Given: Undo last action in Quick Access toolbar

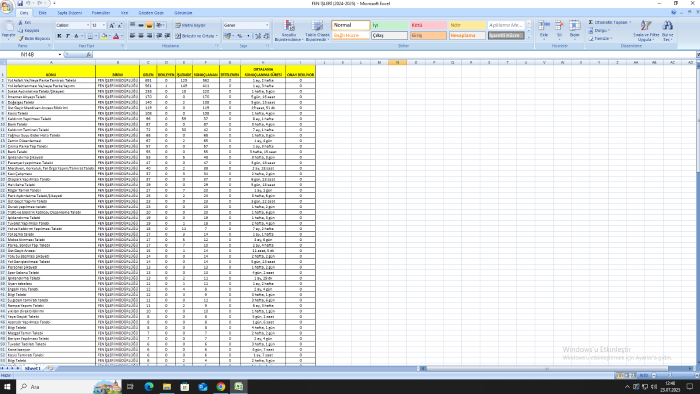Looking at the screenshot, I should pyautogui.click(x=28, y=3).
